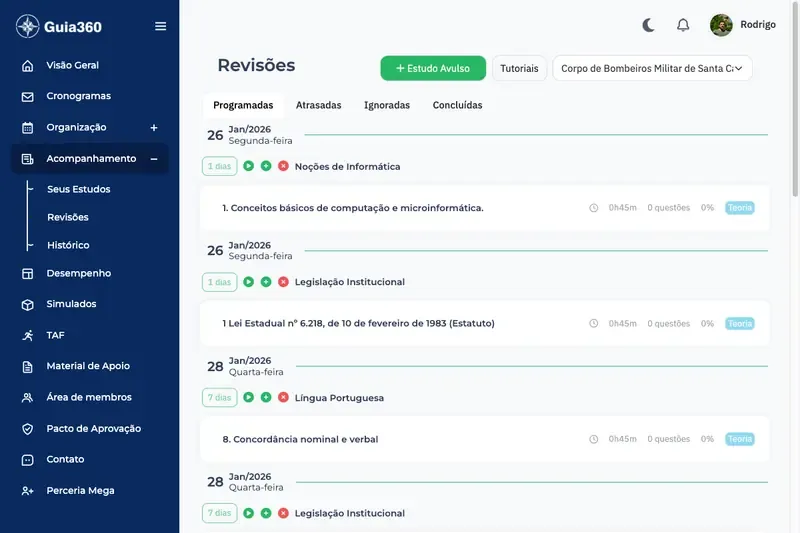Click red X for 28 Jan Legislação Institucional

point(283,513)
